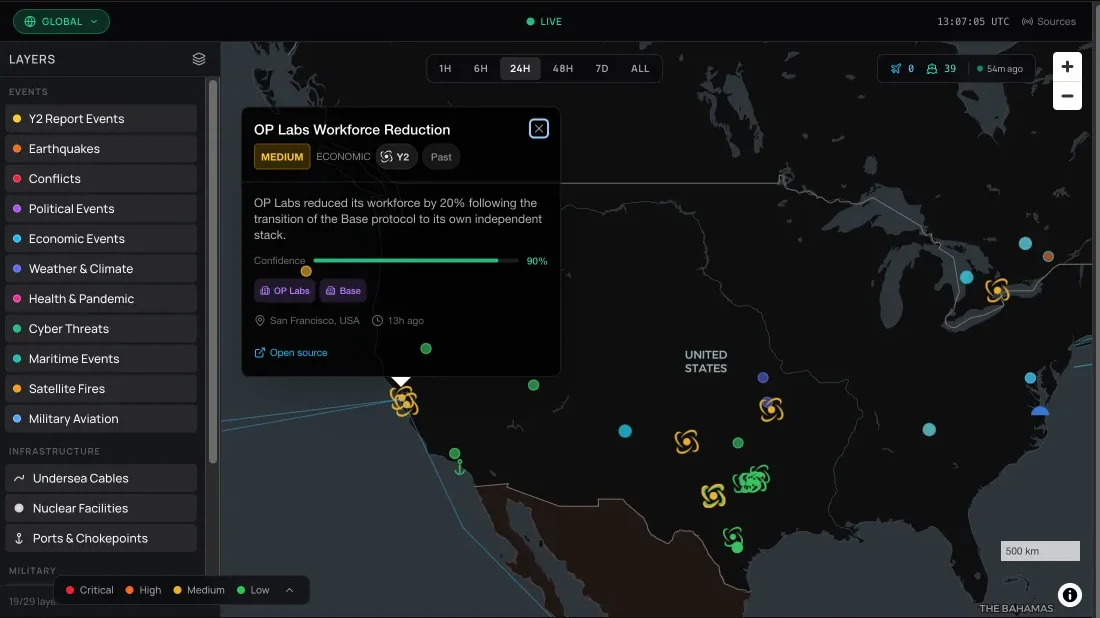The height and width of the screenshot is (618, 1100).
Task: Toggle the Conflicts layer
Action: [101, 179]
